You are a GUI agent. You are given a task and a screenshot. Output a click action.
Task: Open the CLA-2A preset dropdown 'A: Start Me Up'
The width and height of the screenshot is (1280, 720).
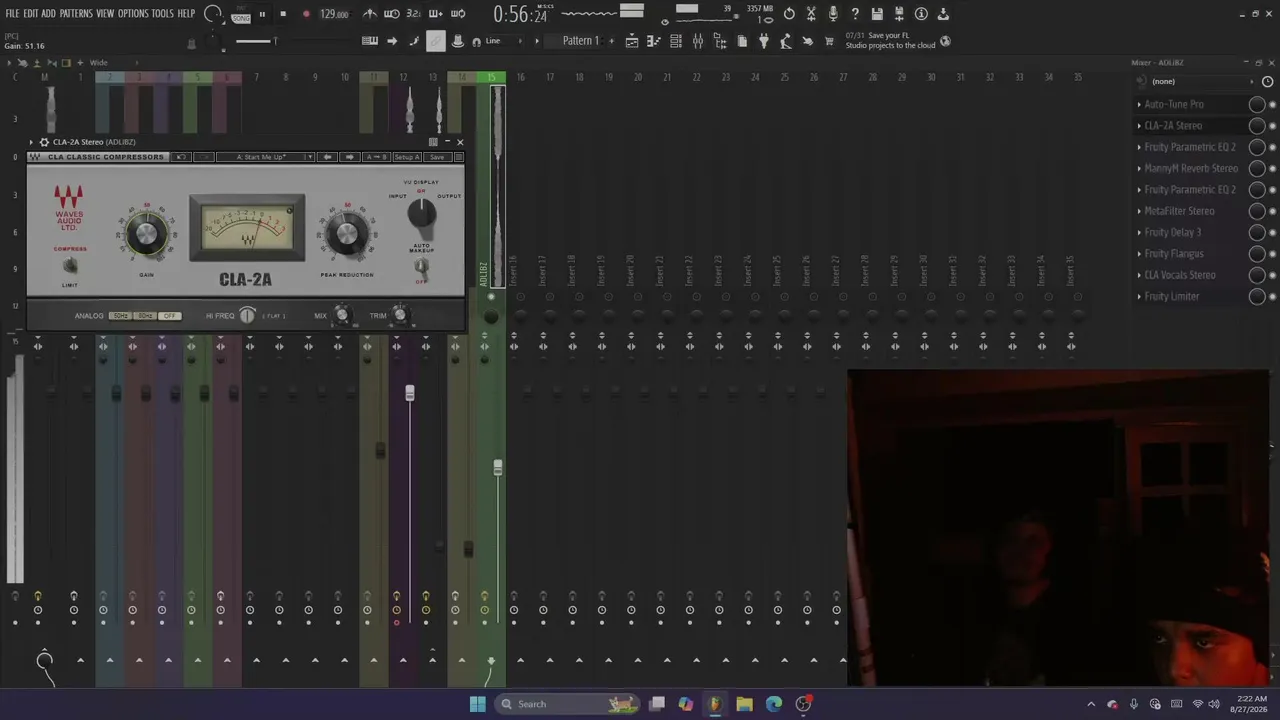[x=264, y=157]
